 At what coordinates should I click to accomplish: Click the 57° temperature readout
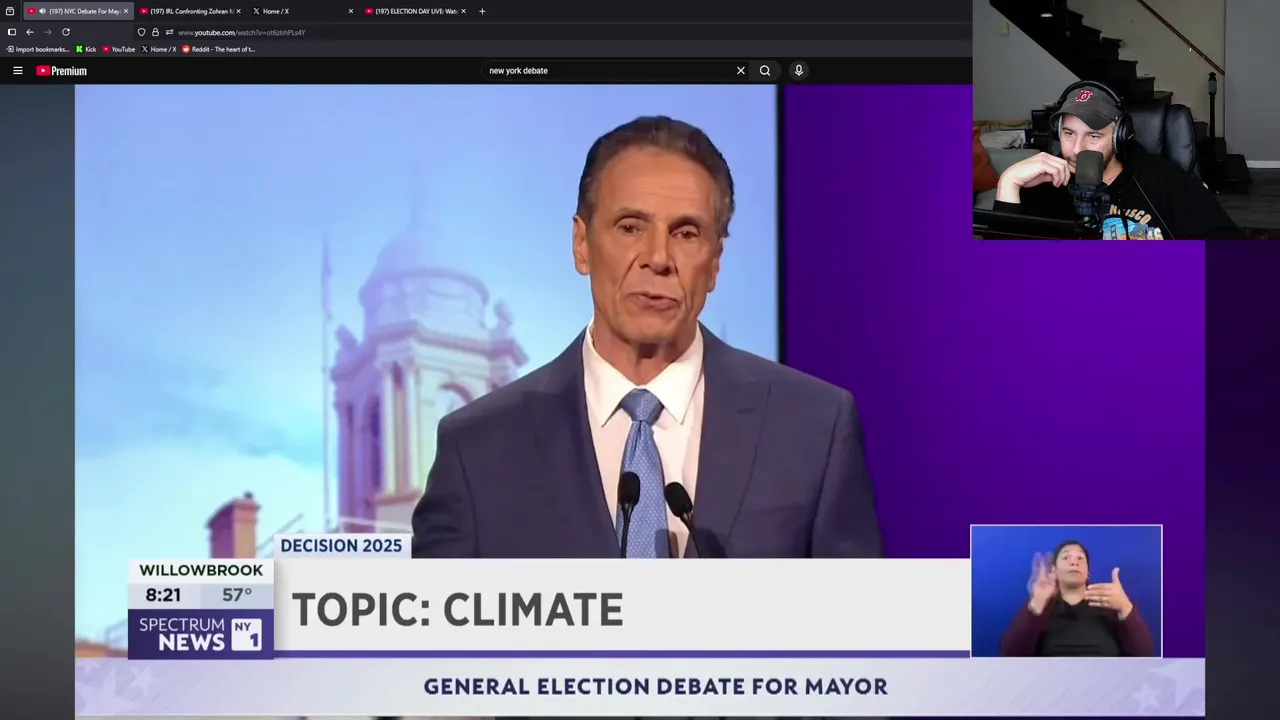(x=237, y=594)
